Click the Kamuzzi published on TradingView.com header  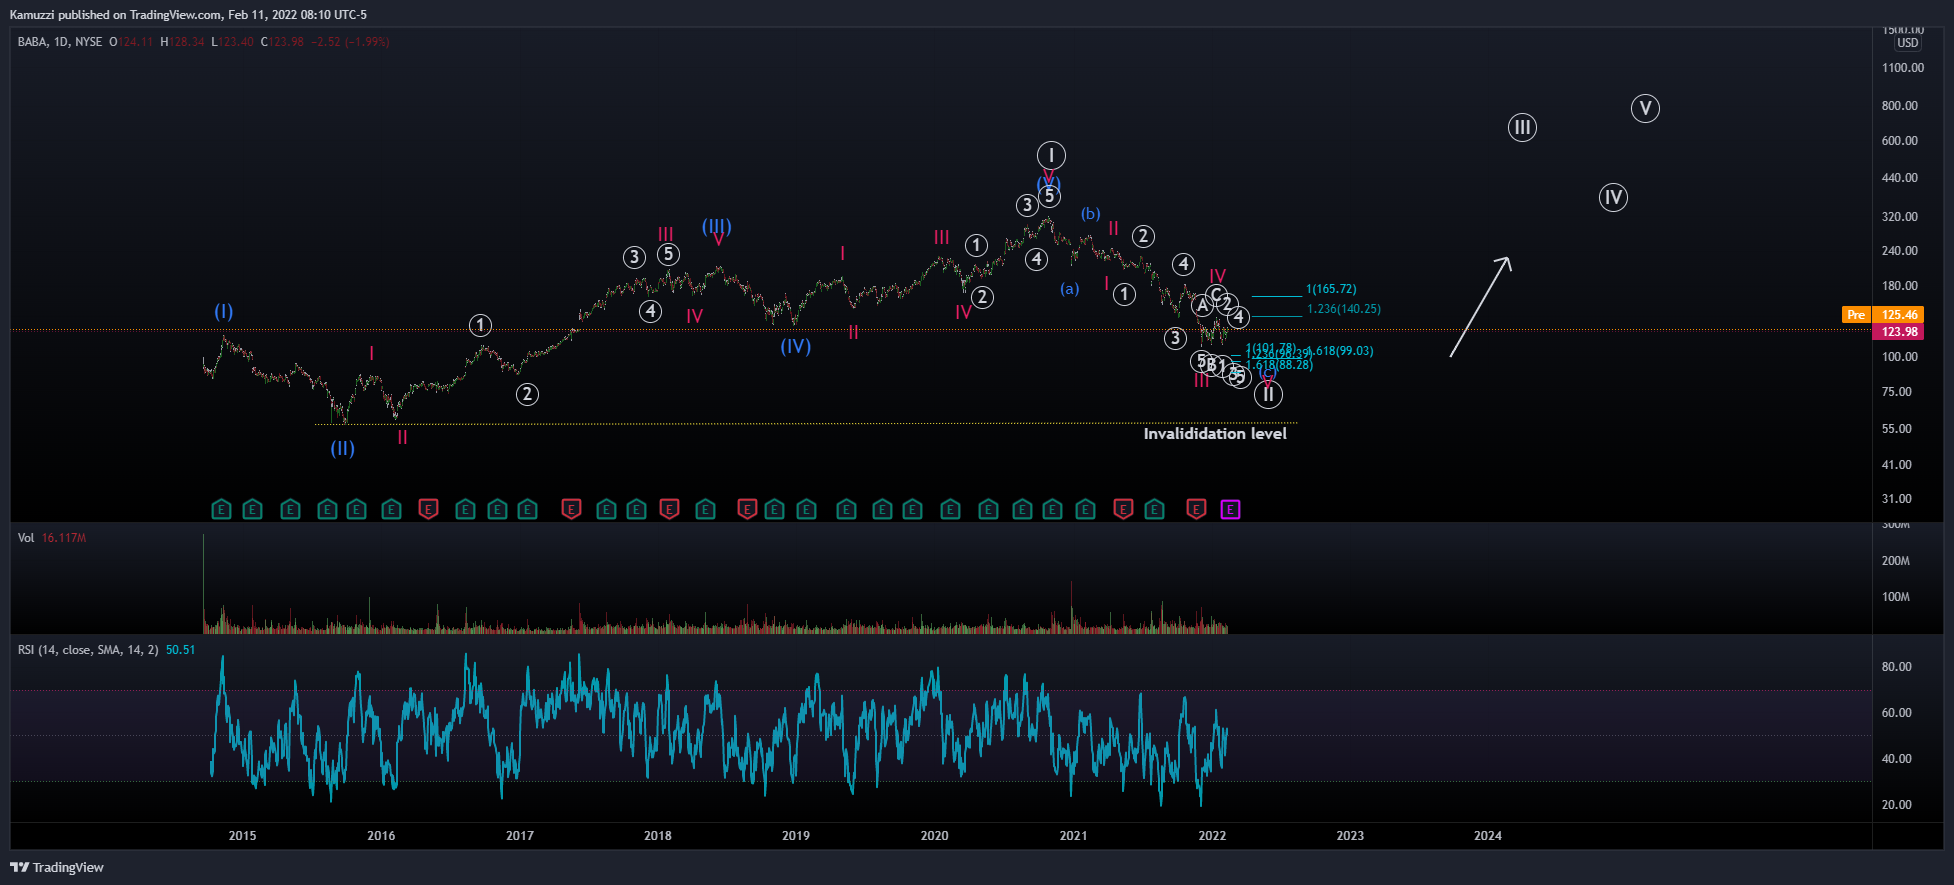coord(188,15)
